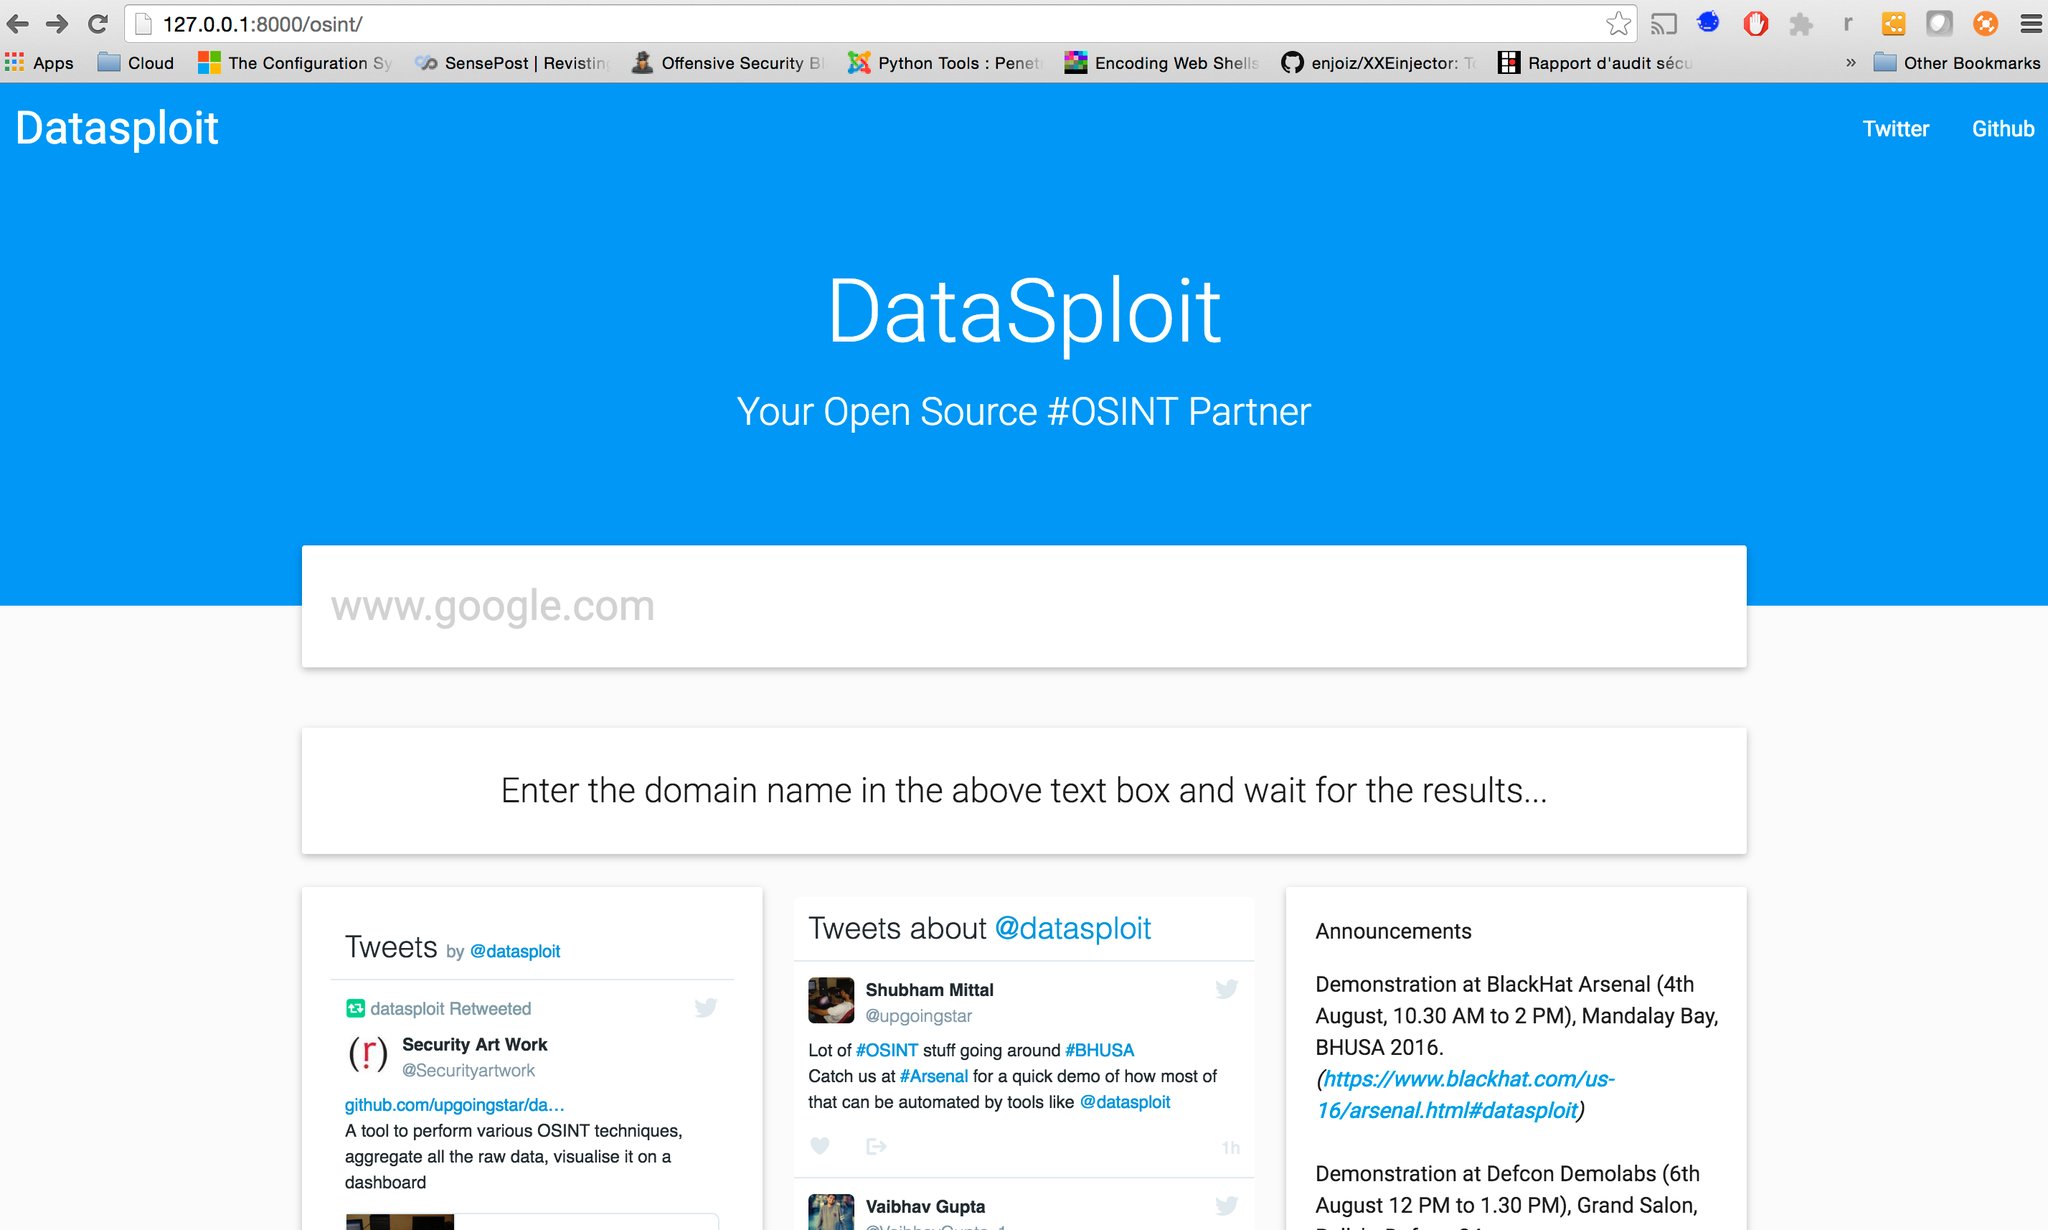
Task: Click the gray puzzle piece extension icon
Action: pyautogui.click(x=1801, y=24)
